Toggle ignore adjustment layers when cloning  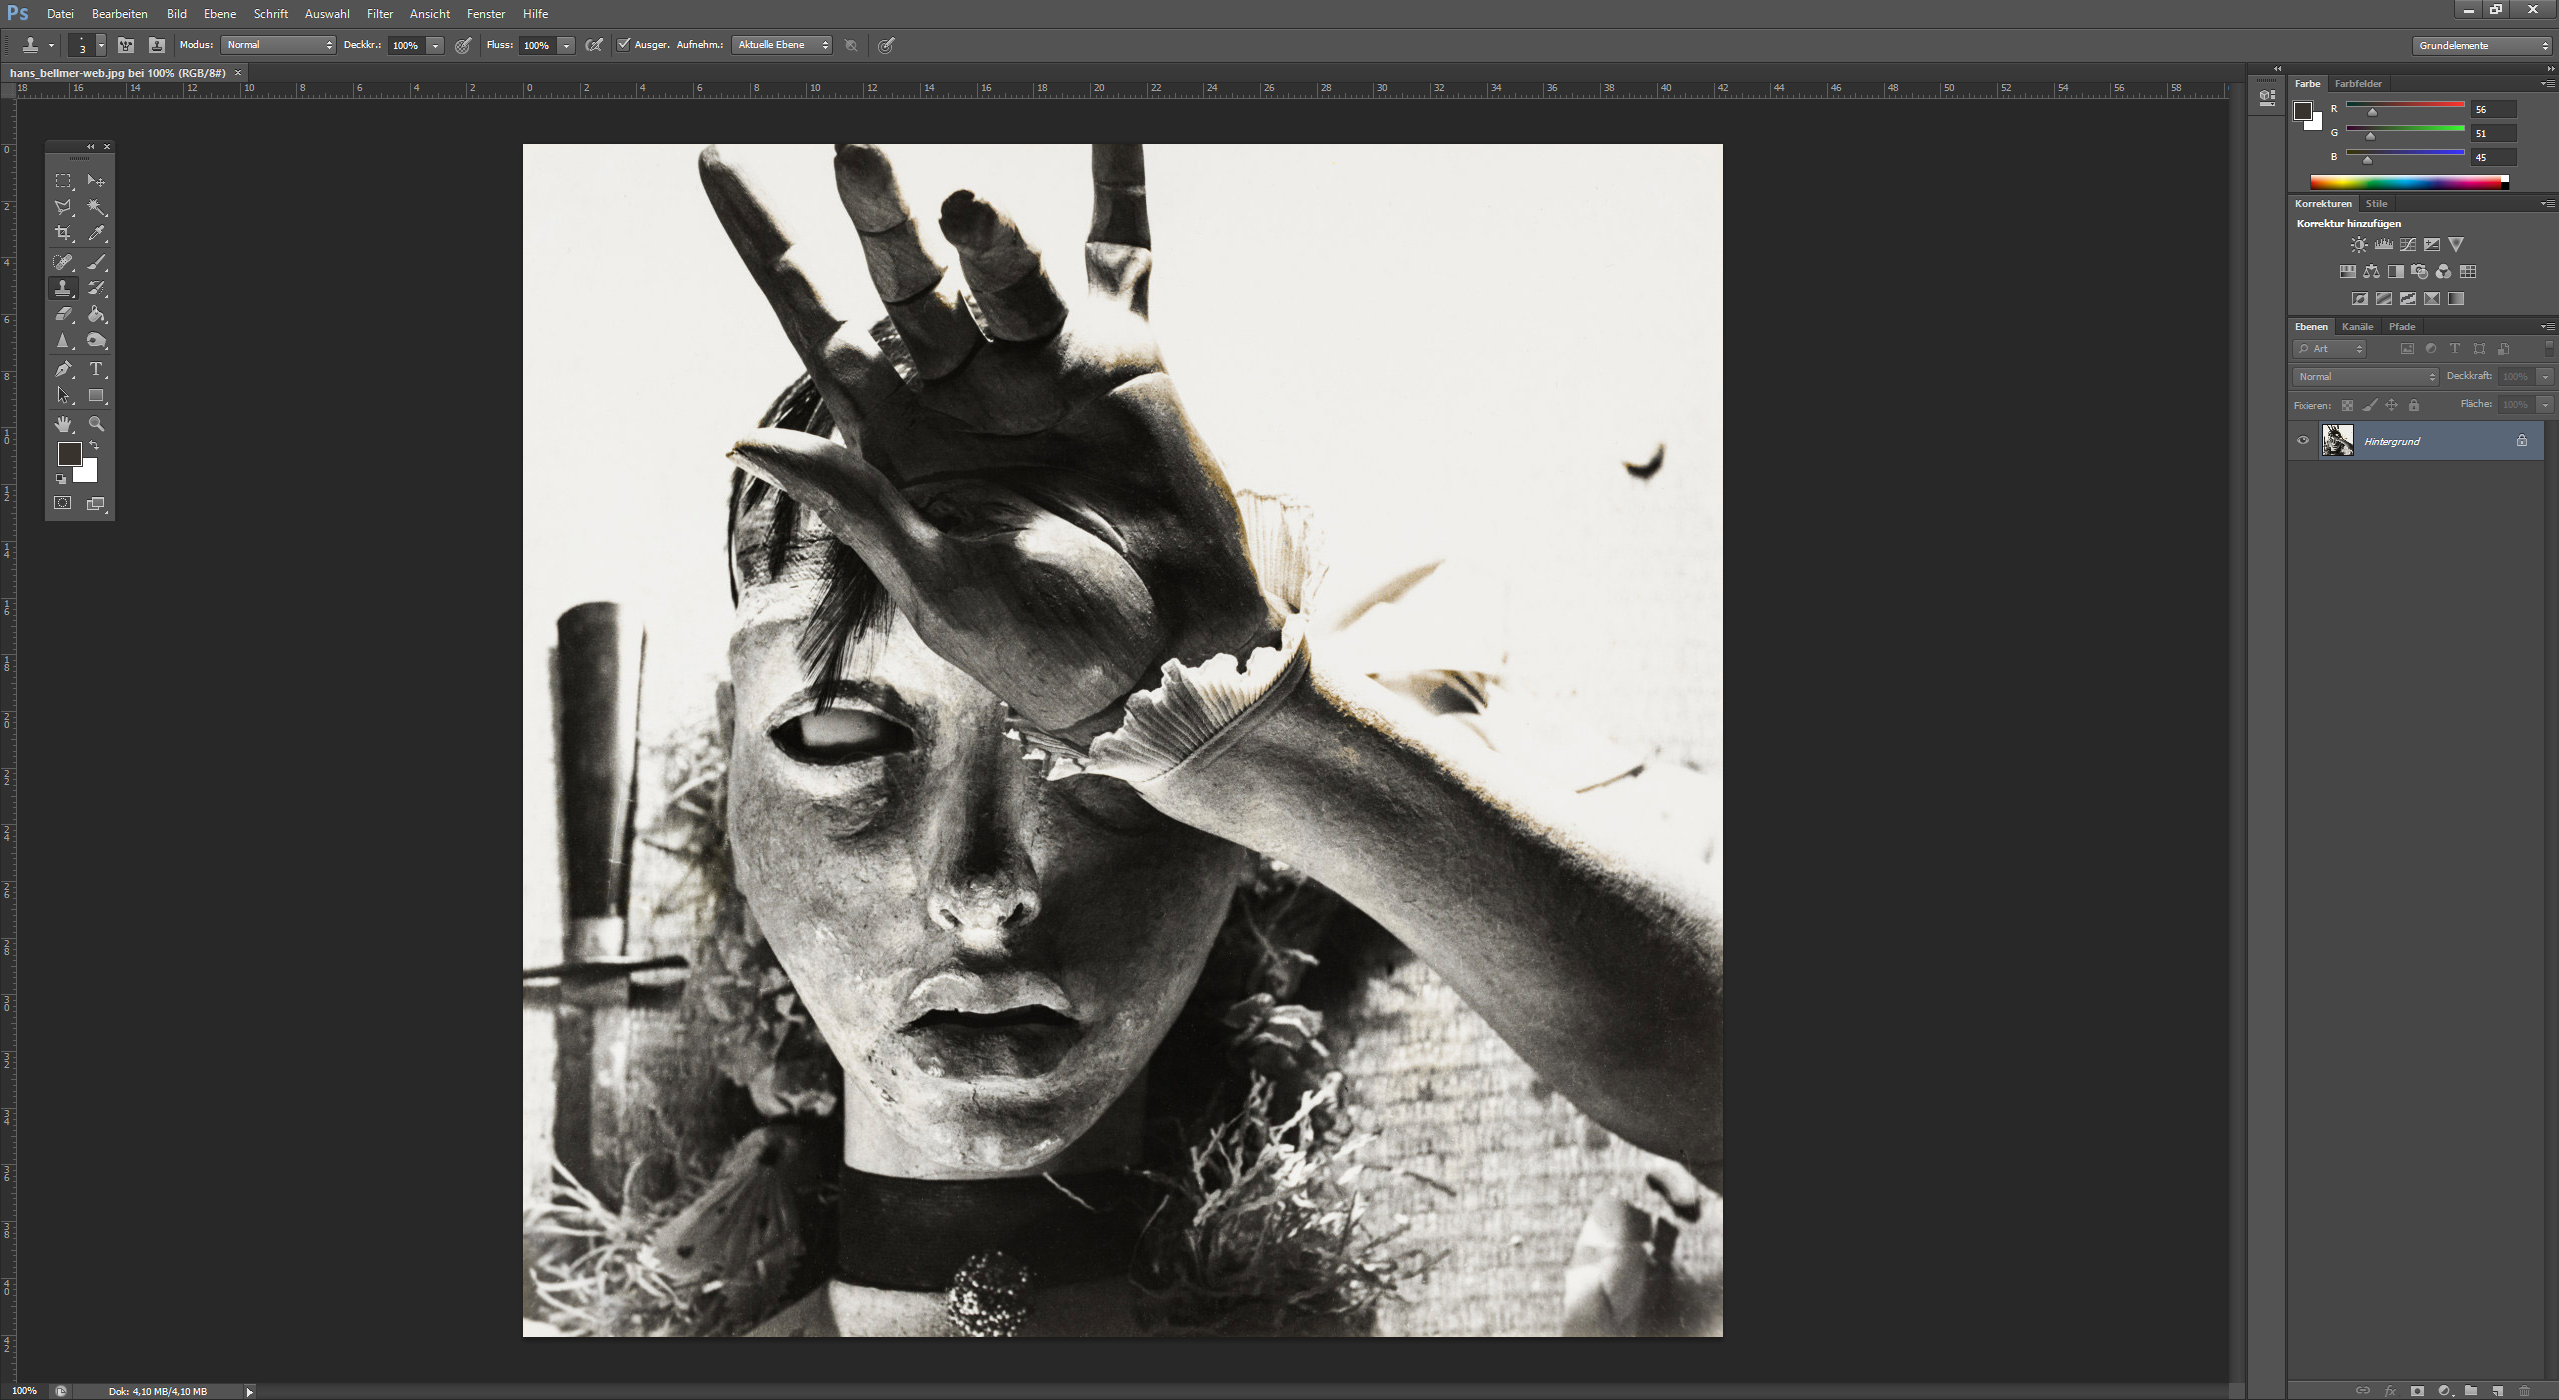851,45
